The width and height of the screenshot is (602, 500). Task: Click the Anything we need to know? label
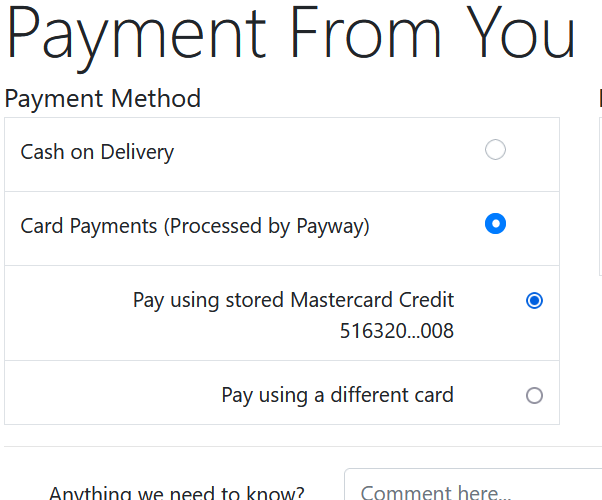click(x=177, y=493)
